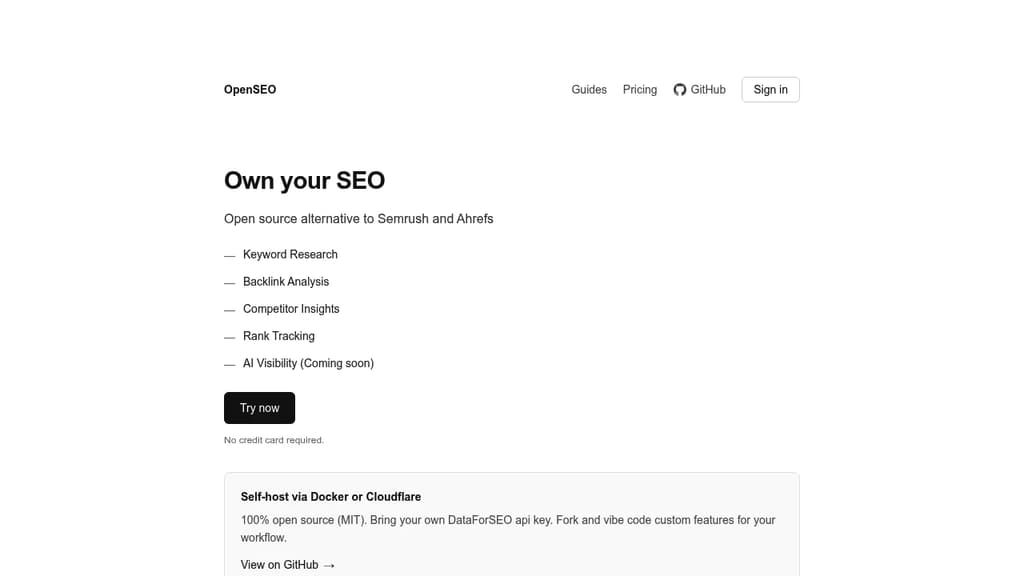Select the Keyword Research list item
Viewport: 1024px width, 576px height.
pos(290,254)
